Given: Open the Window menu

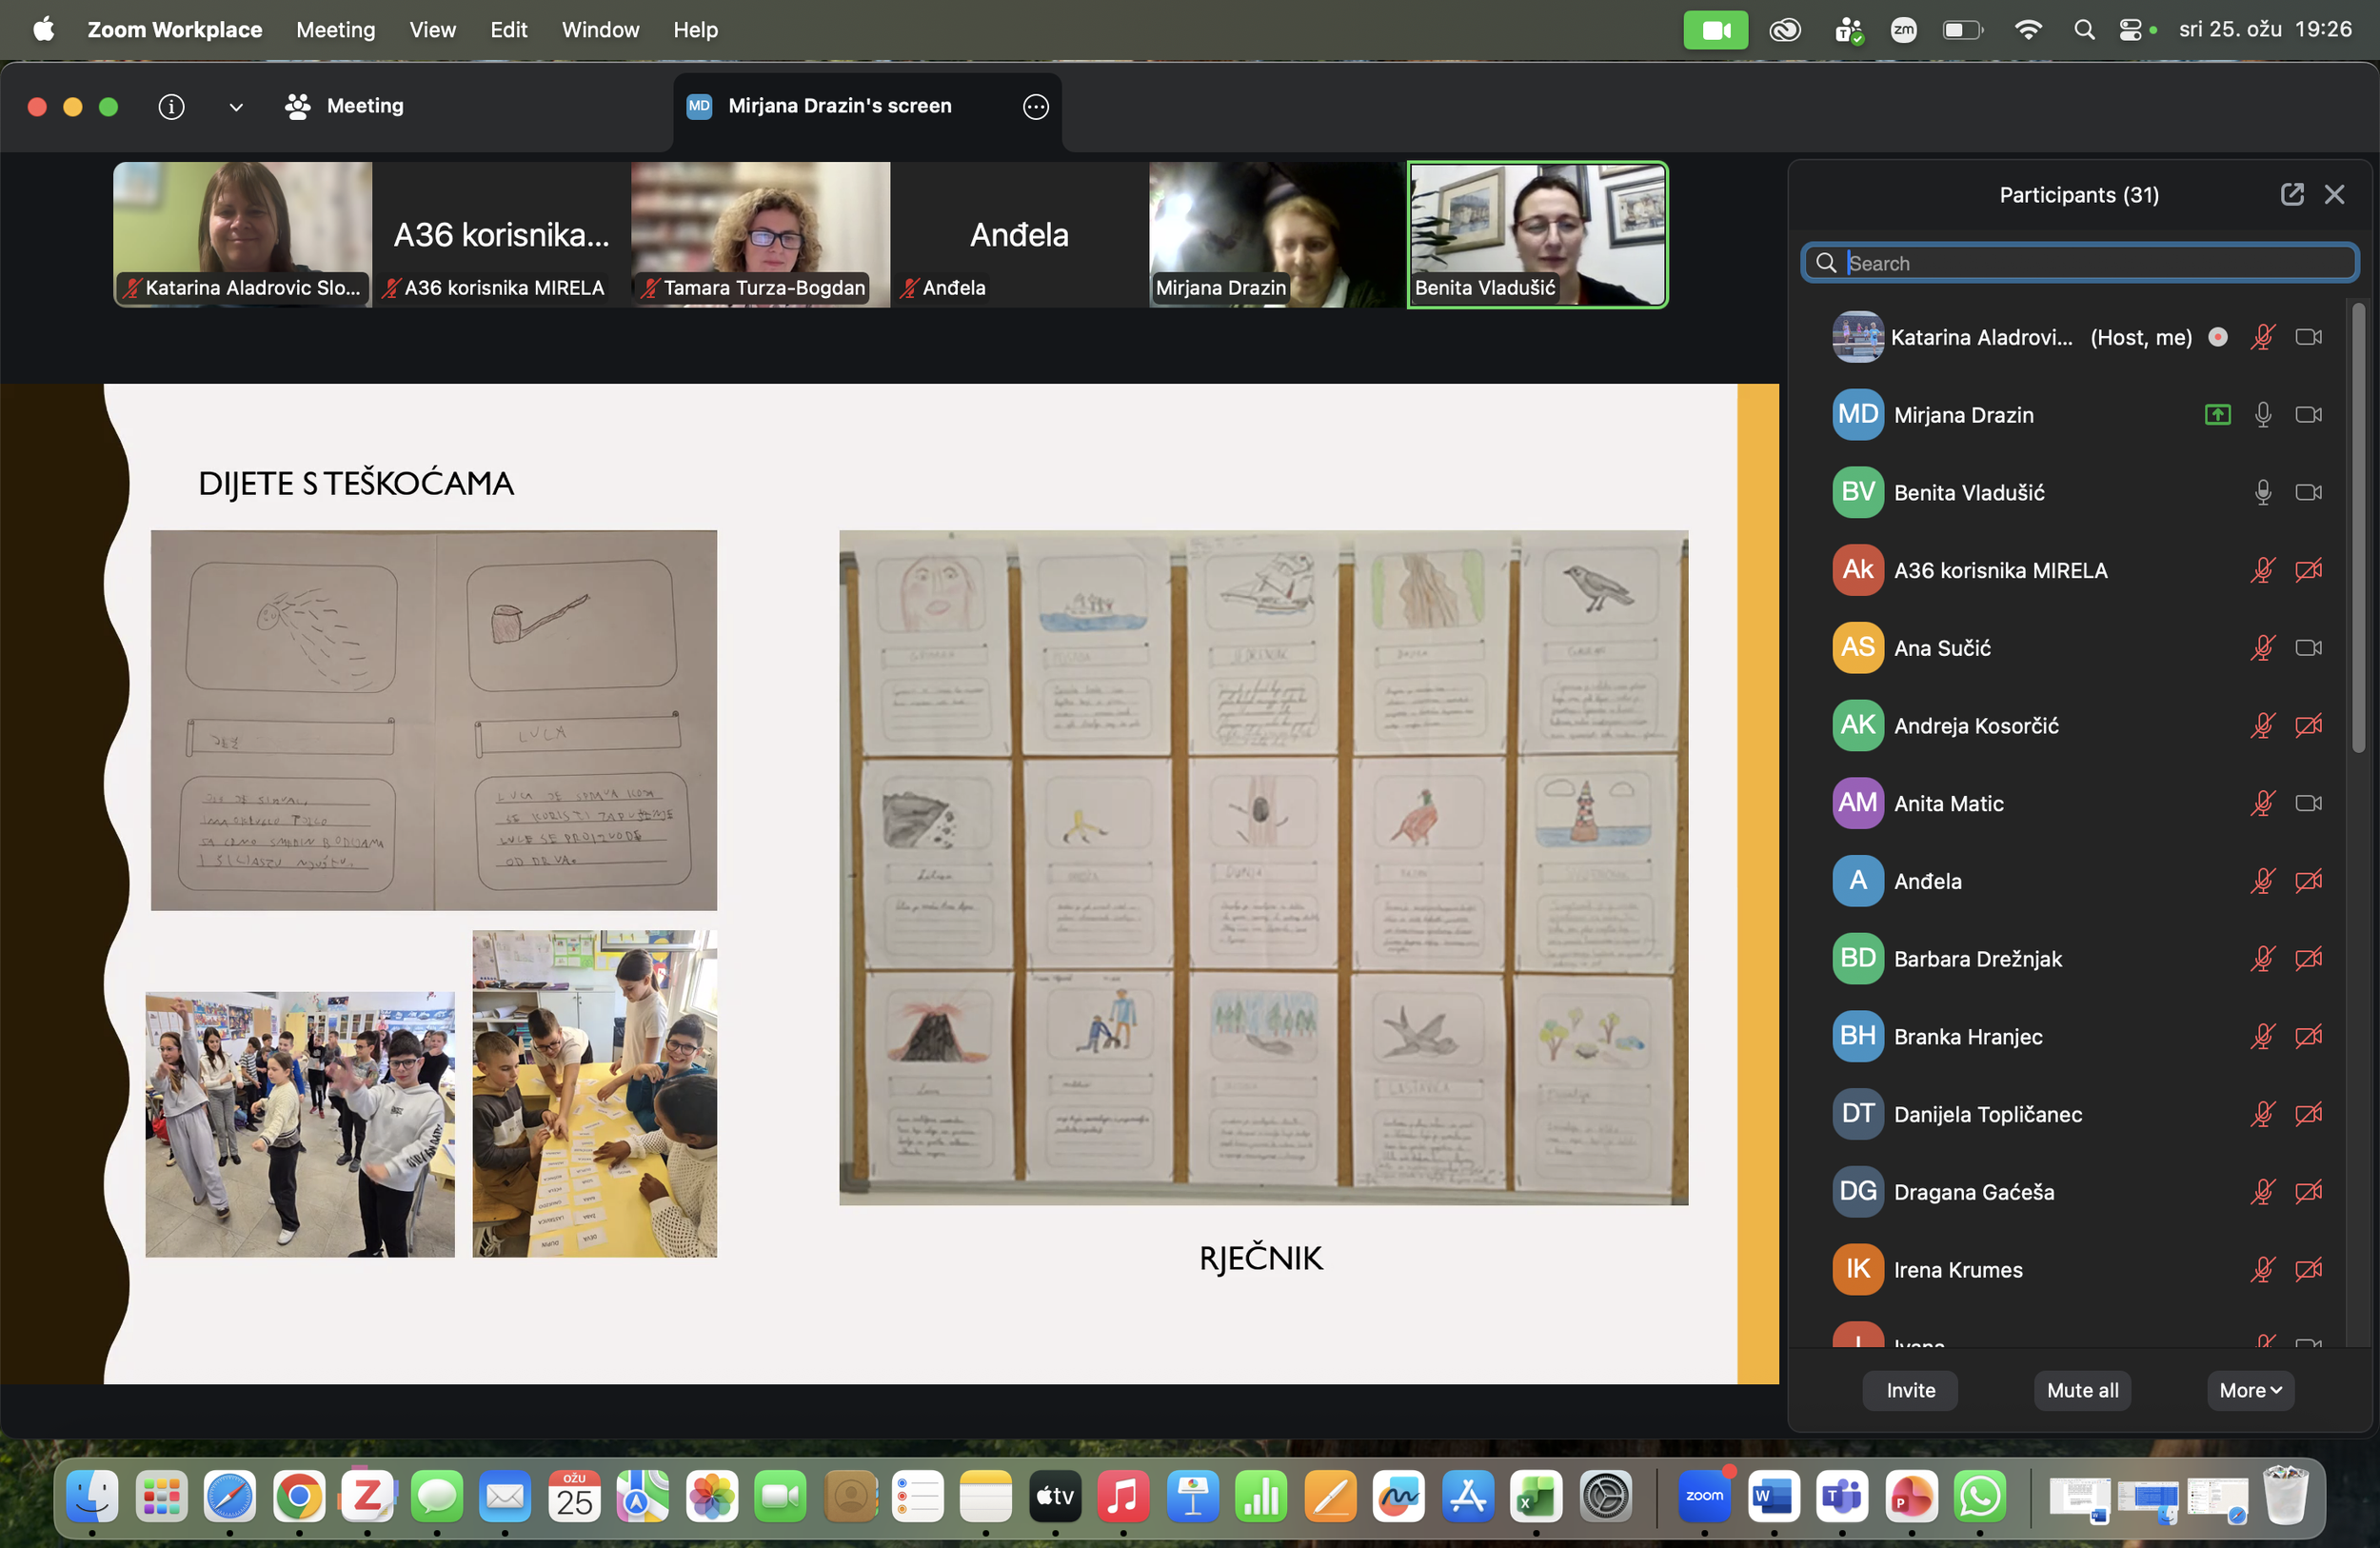Looking at the screenshot, I should tap(600, 30).
